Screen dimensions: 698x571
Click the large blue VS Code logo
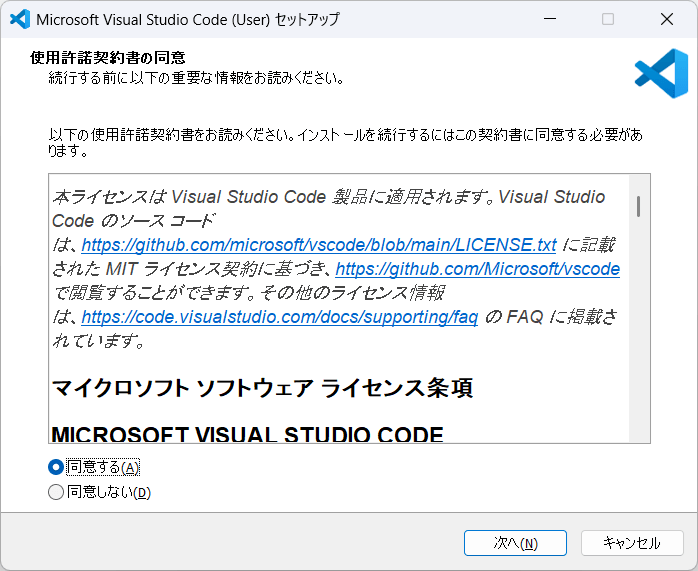click(661, 73)
